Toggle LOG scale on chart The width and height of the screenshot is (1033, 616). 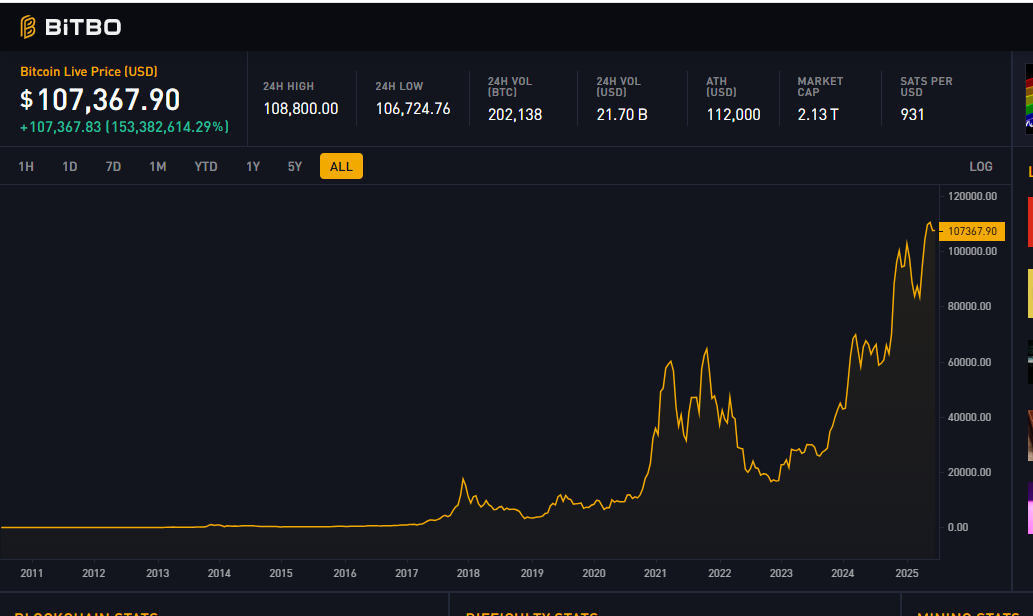point(980,167)
